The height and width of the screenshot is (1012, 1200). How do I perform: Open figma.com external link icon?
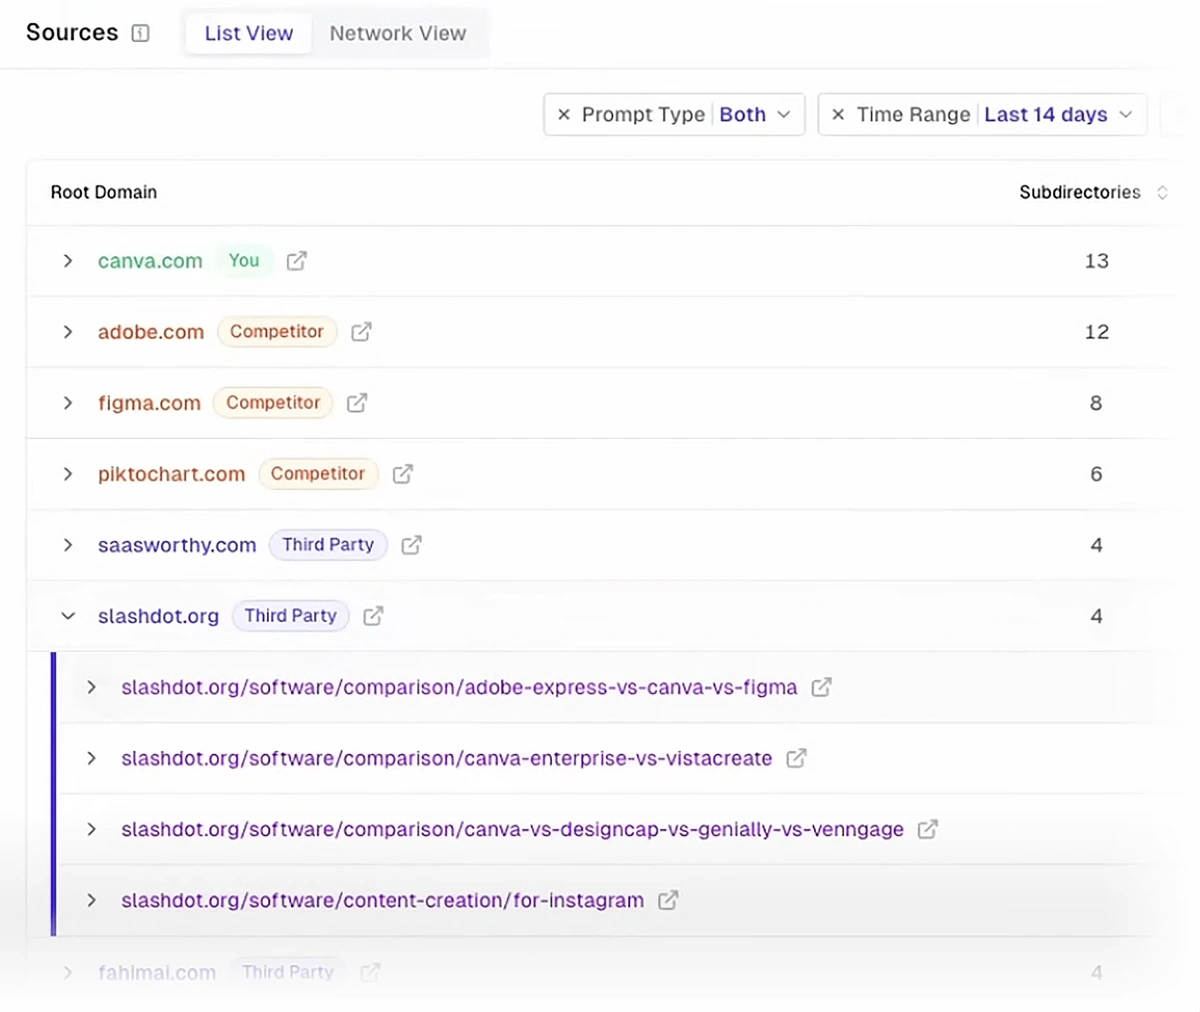[357, 403]
